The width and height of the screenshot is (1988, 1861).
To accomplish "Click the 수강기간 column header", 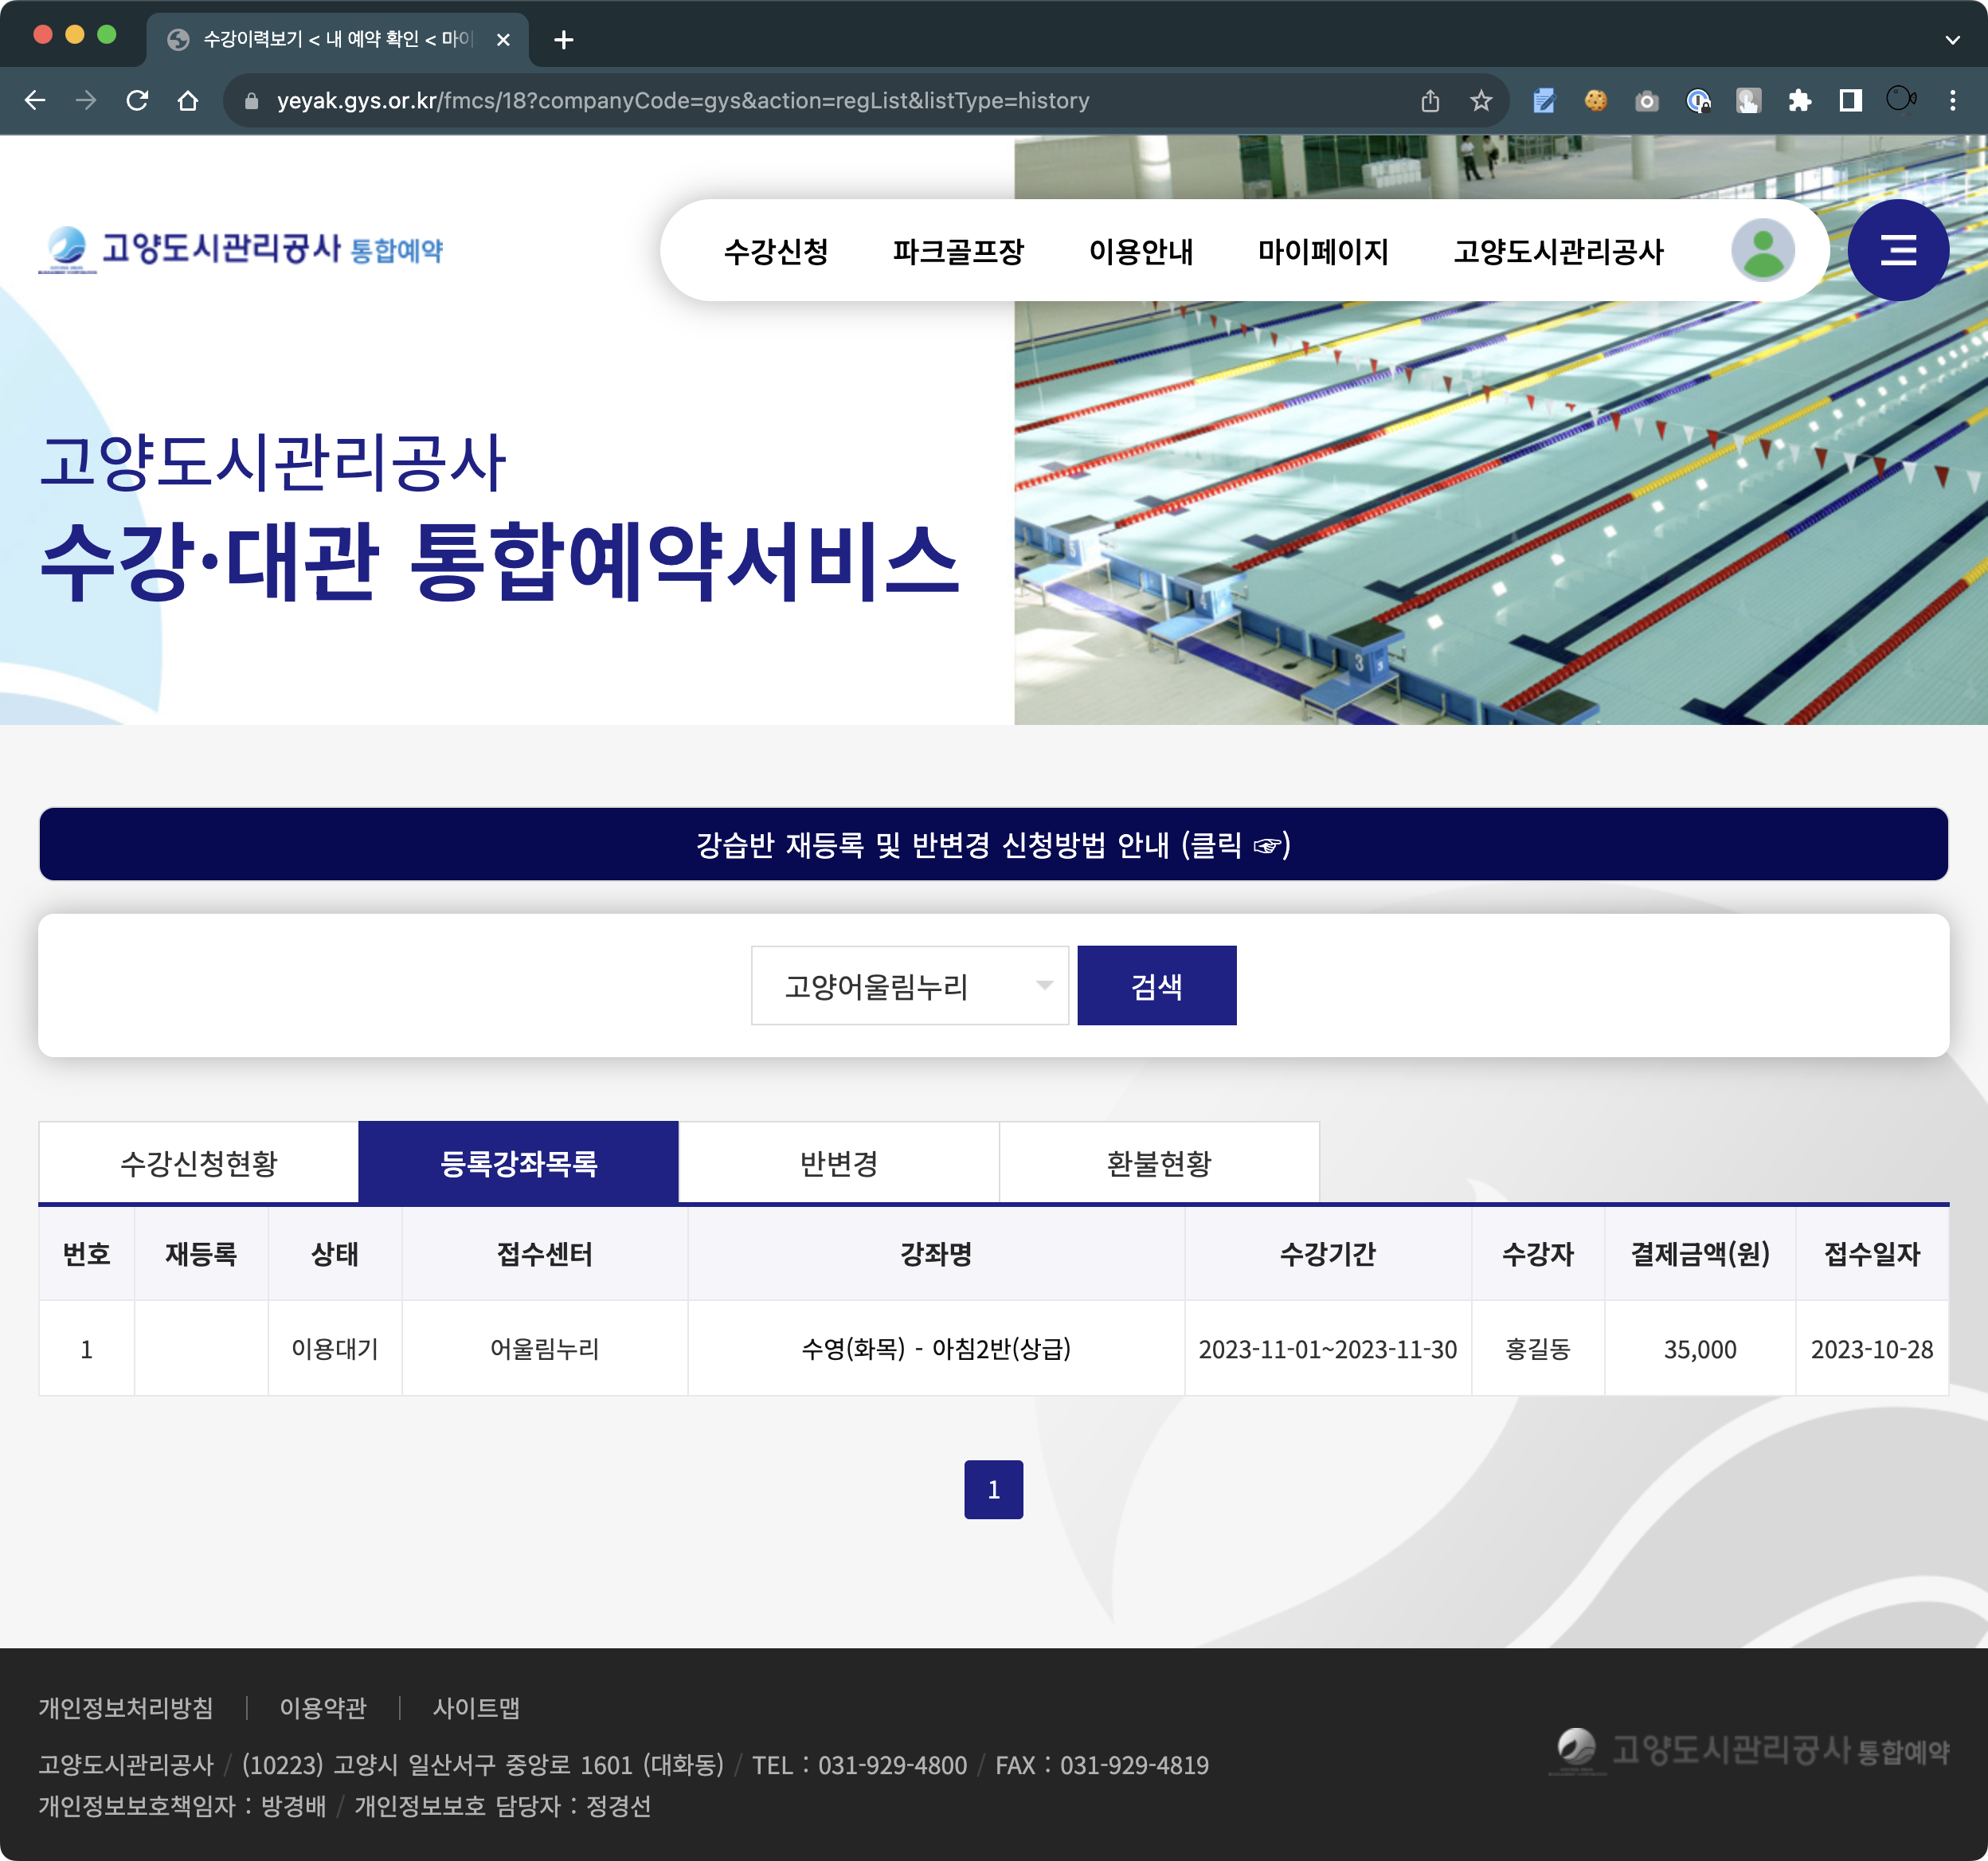I will [x=1328, y=1253].
